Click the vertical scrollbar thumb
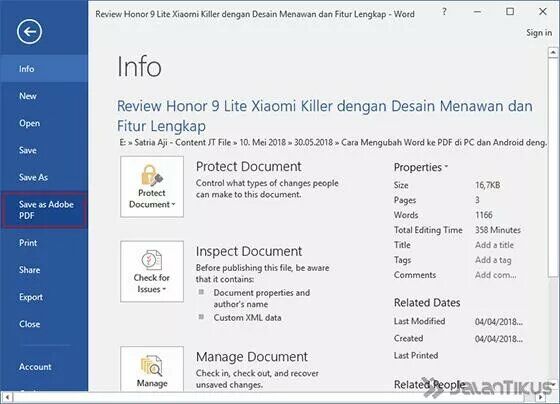560x404 pixels. click(x=553, y=166)
